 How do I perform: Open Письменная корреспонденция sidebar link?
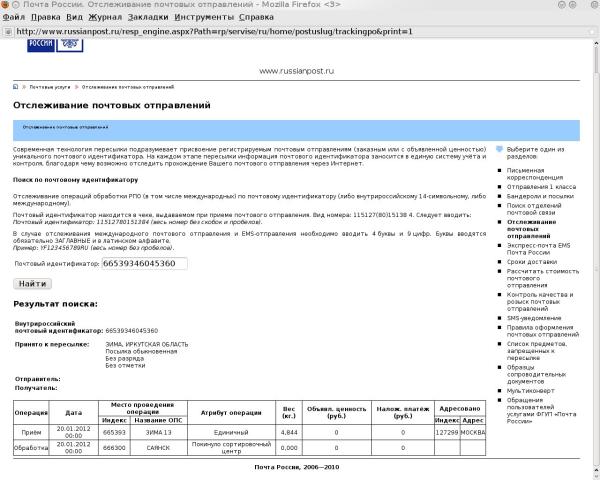click(535, 174)
